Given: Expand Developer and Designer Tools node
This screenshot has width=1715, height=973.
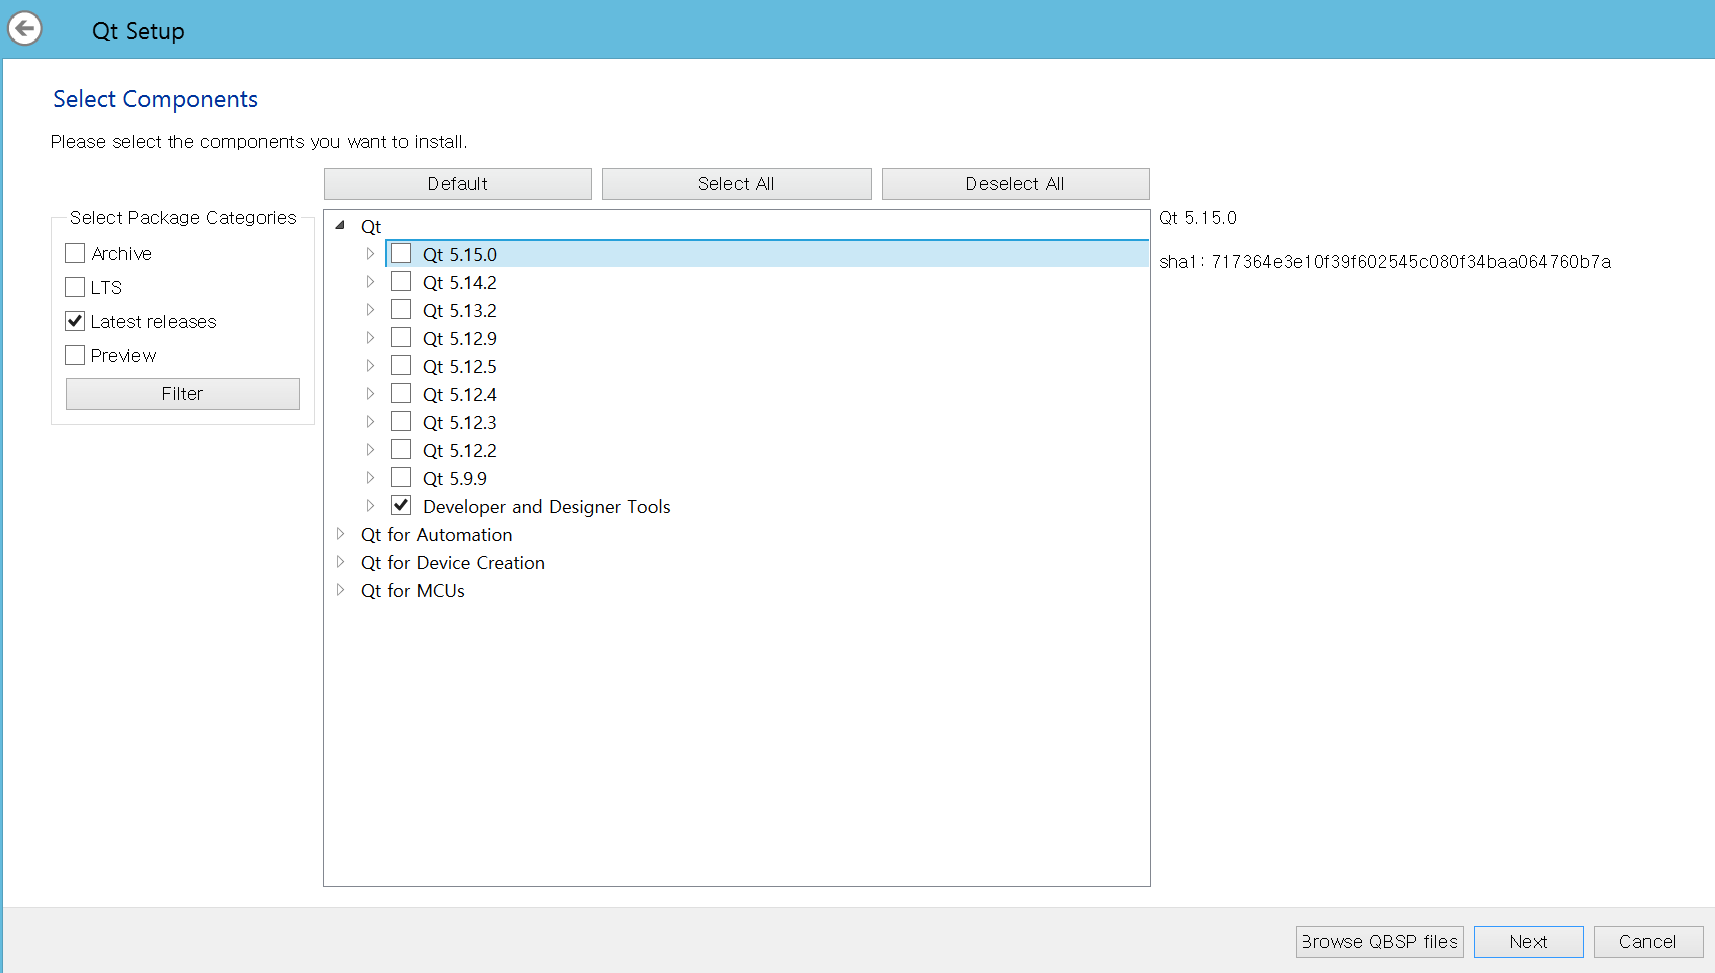Looking at the screenshot, I should [370, 506].
